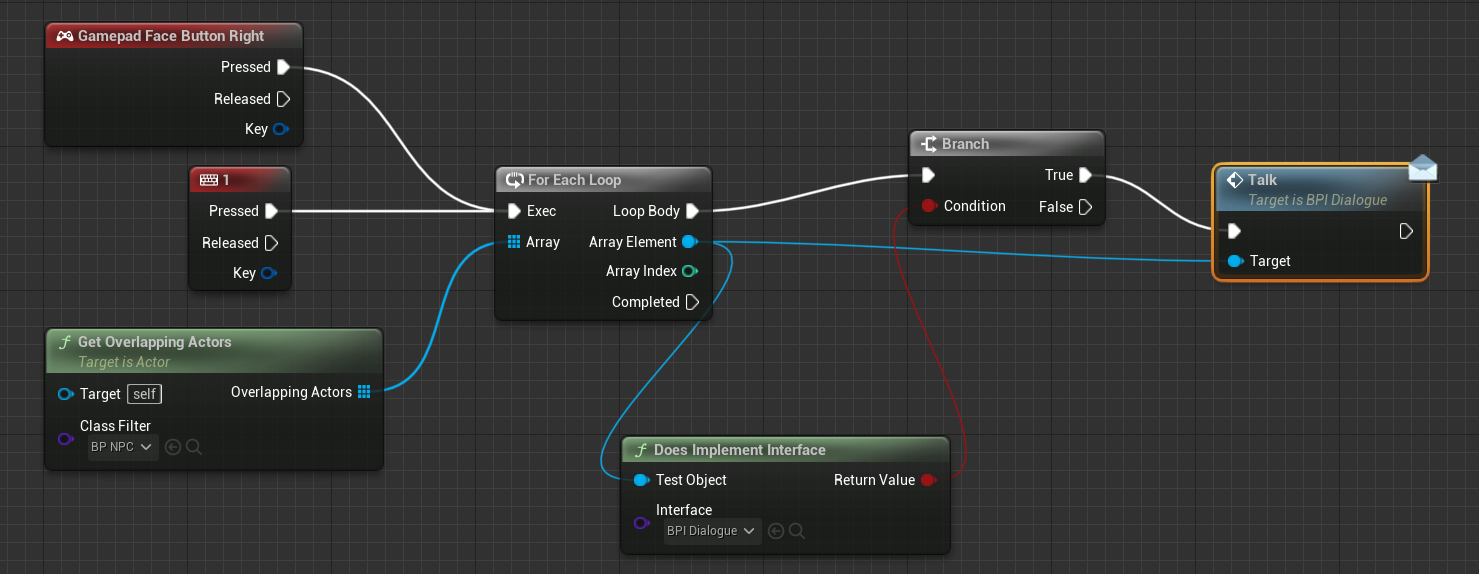Click the Condition pin on Branch

pyautogui.click(x=929, y=206)
